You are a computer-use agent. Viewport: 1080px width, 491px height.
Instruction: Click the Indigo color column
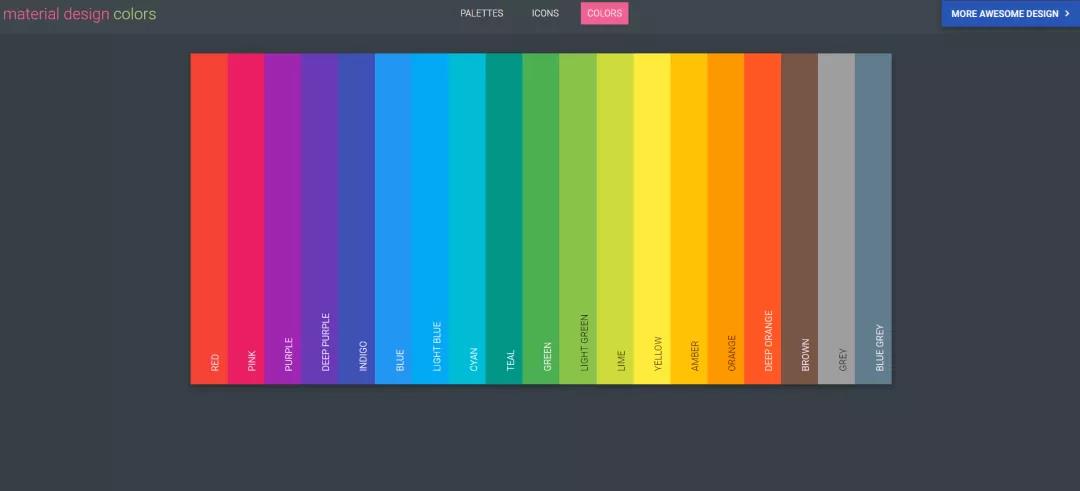[x=357, y=218]
